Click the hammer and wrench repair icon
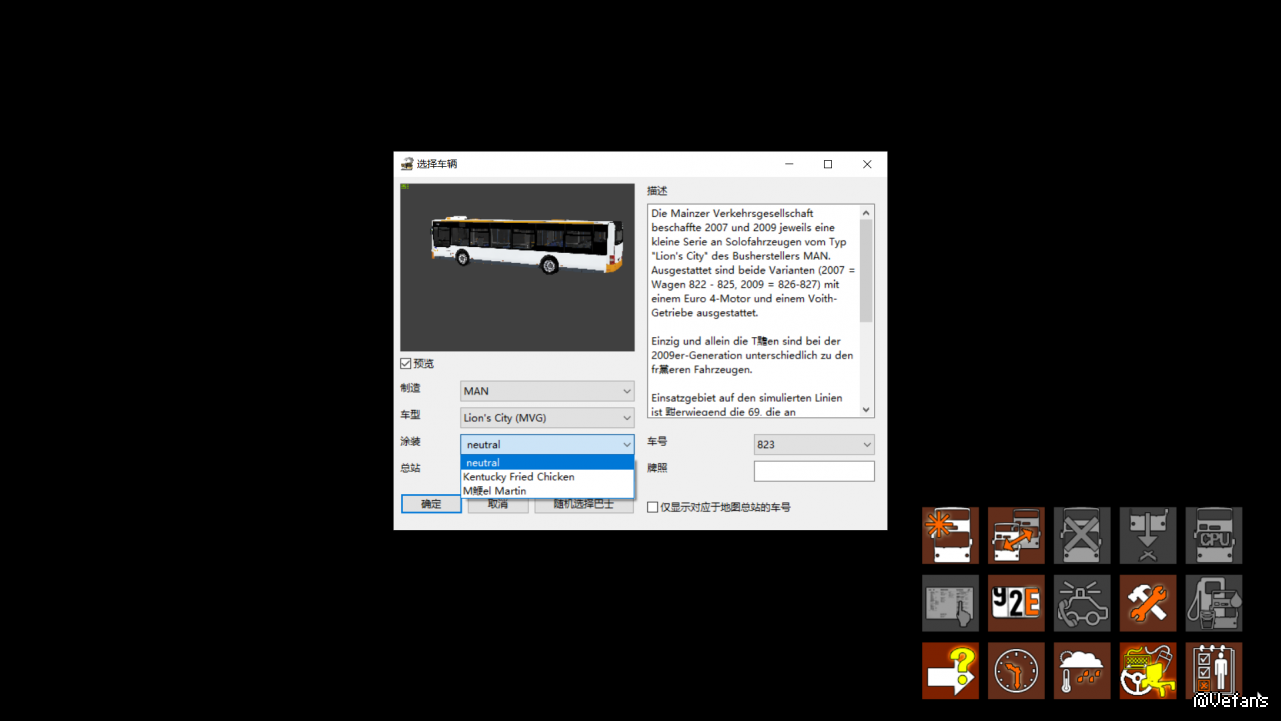The height and width of the screenshot is (721, 1281). tap(1148, 602)
